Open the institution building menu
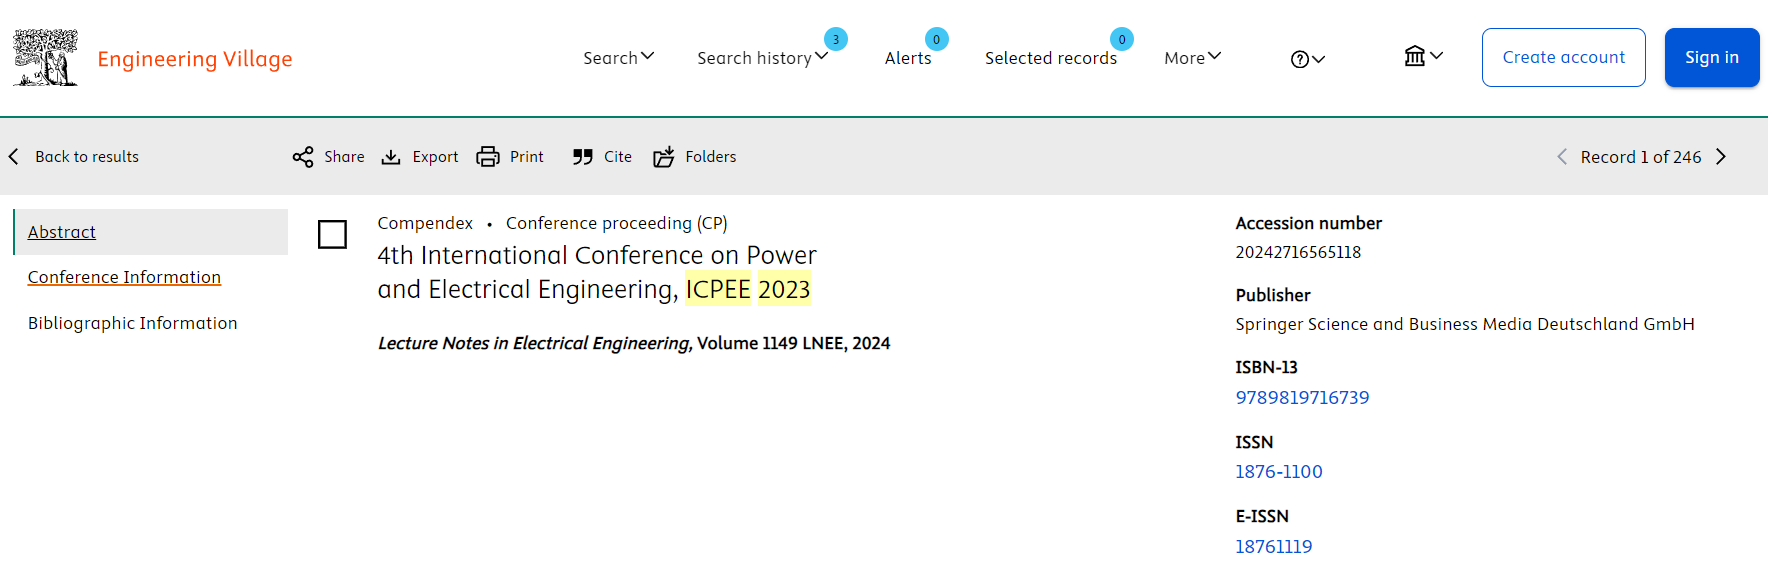 click(x=1423, y=56)
